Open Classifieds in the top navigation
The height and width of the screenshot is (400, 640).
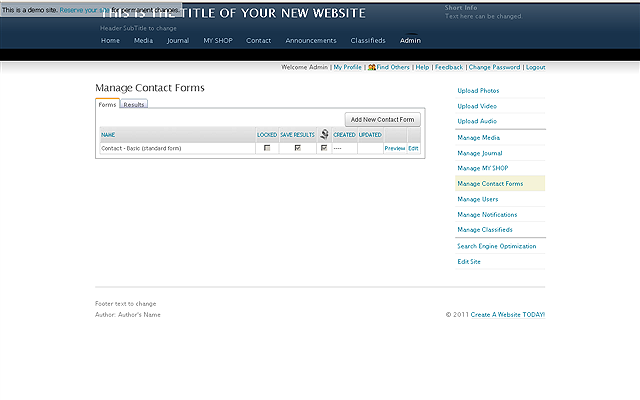click(x=368, y=41)
